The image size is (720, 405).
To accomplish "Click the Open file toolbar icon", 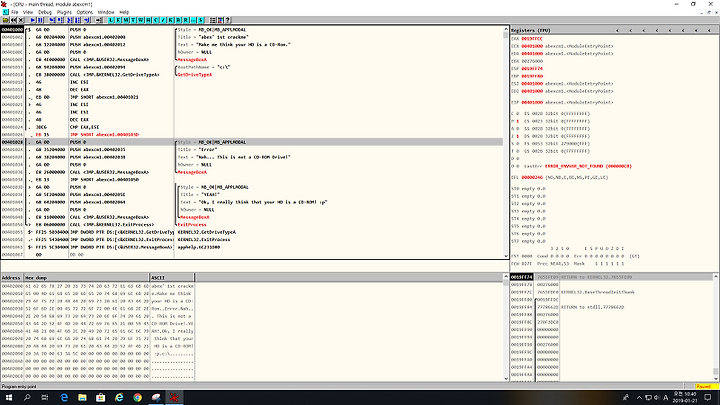I will point(6,20).
